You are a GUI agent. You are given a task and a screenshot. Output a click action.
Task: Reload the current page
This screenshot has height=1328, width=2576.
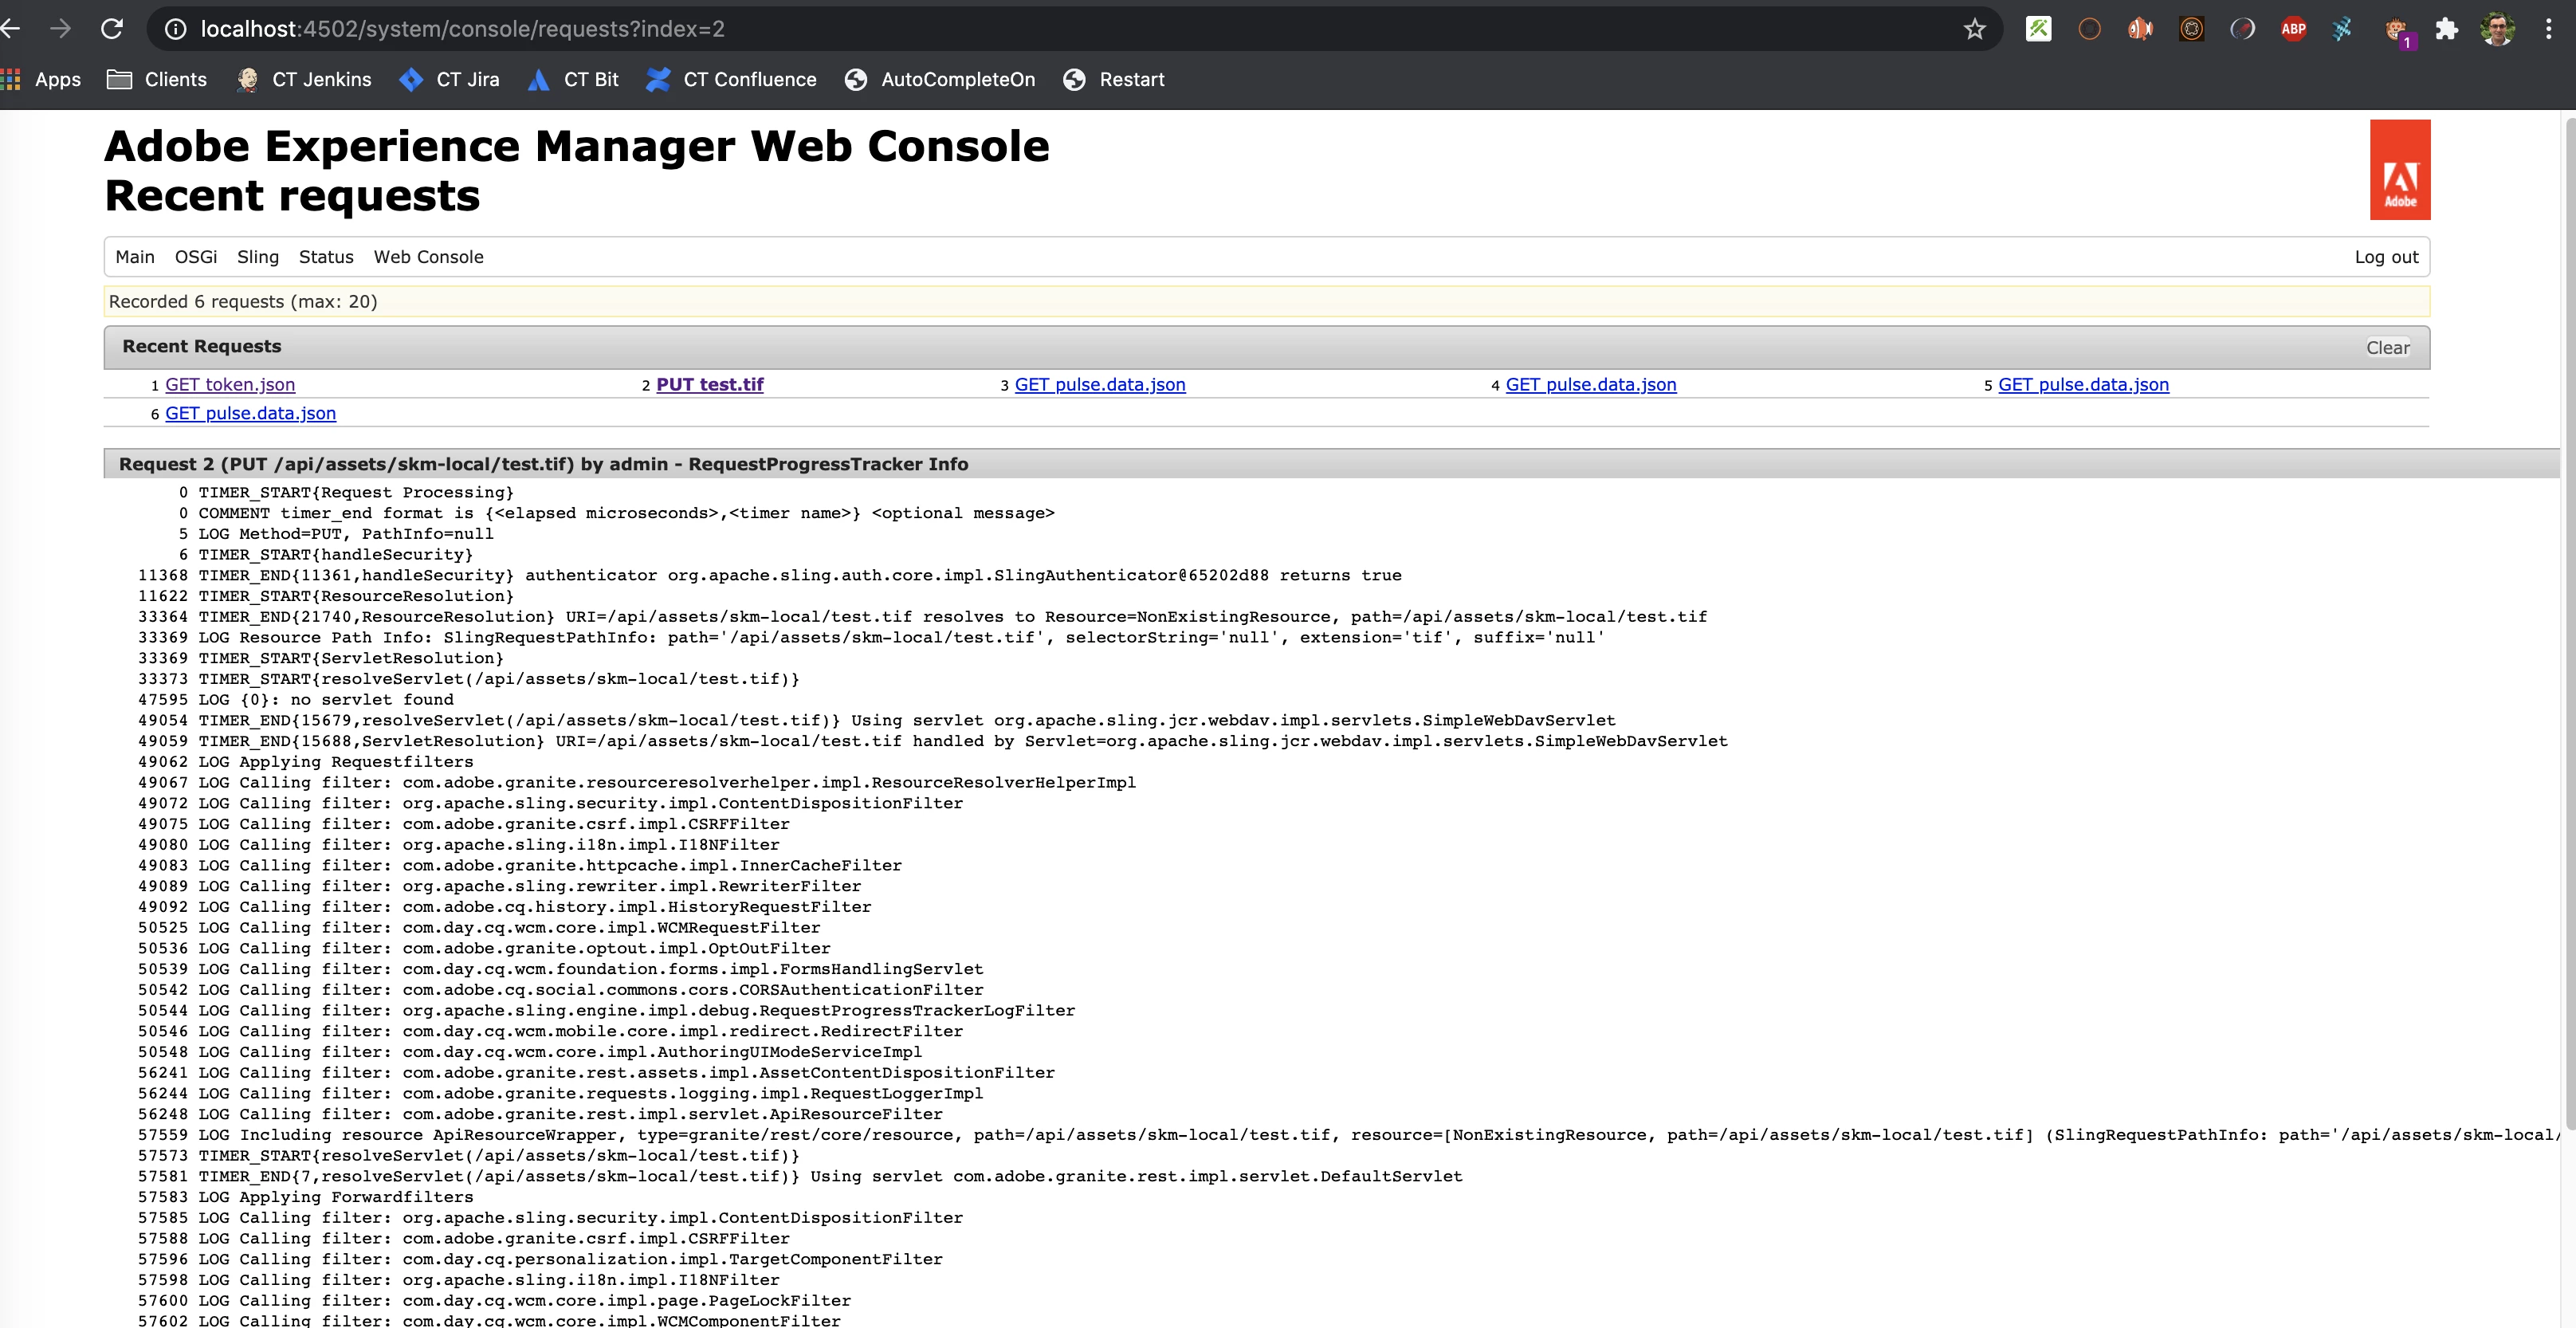pos(112,29)
